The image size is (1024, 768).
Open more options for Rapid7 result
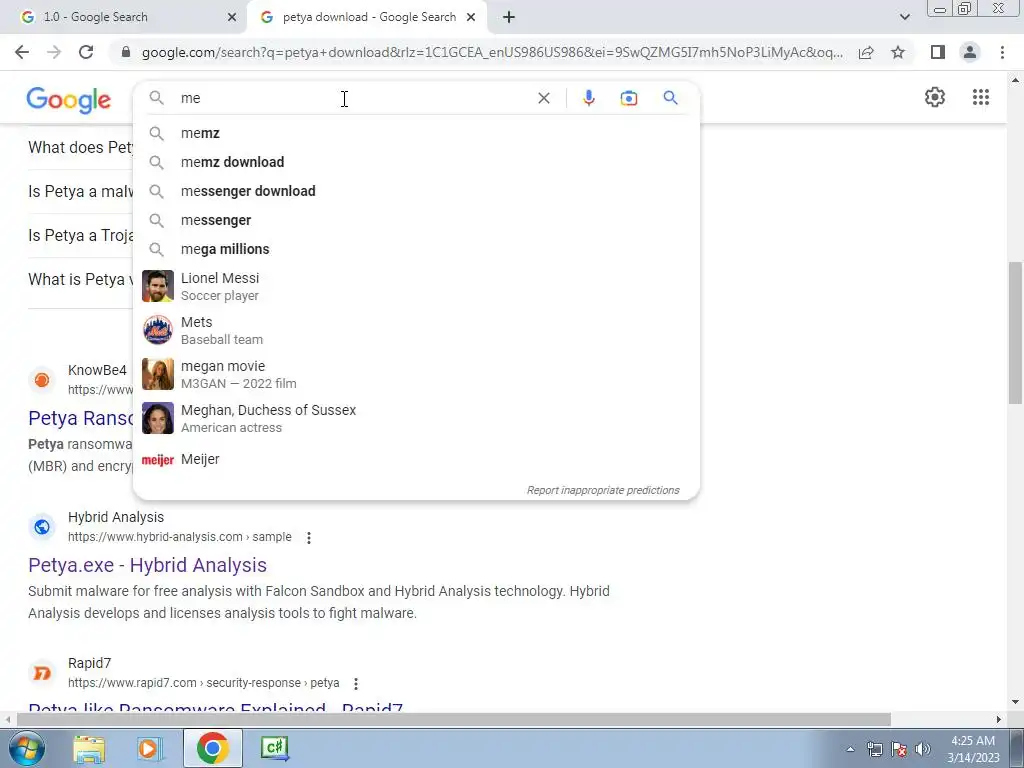[355, 684]
